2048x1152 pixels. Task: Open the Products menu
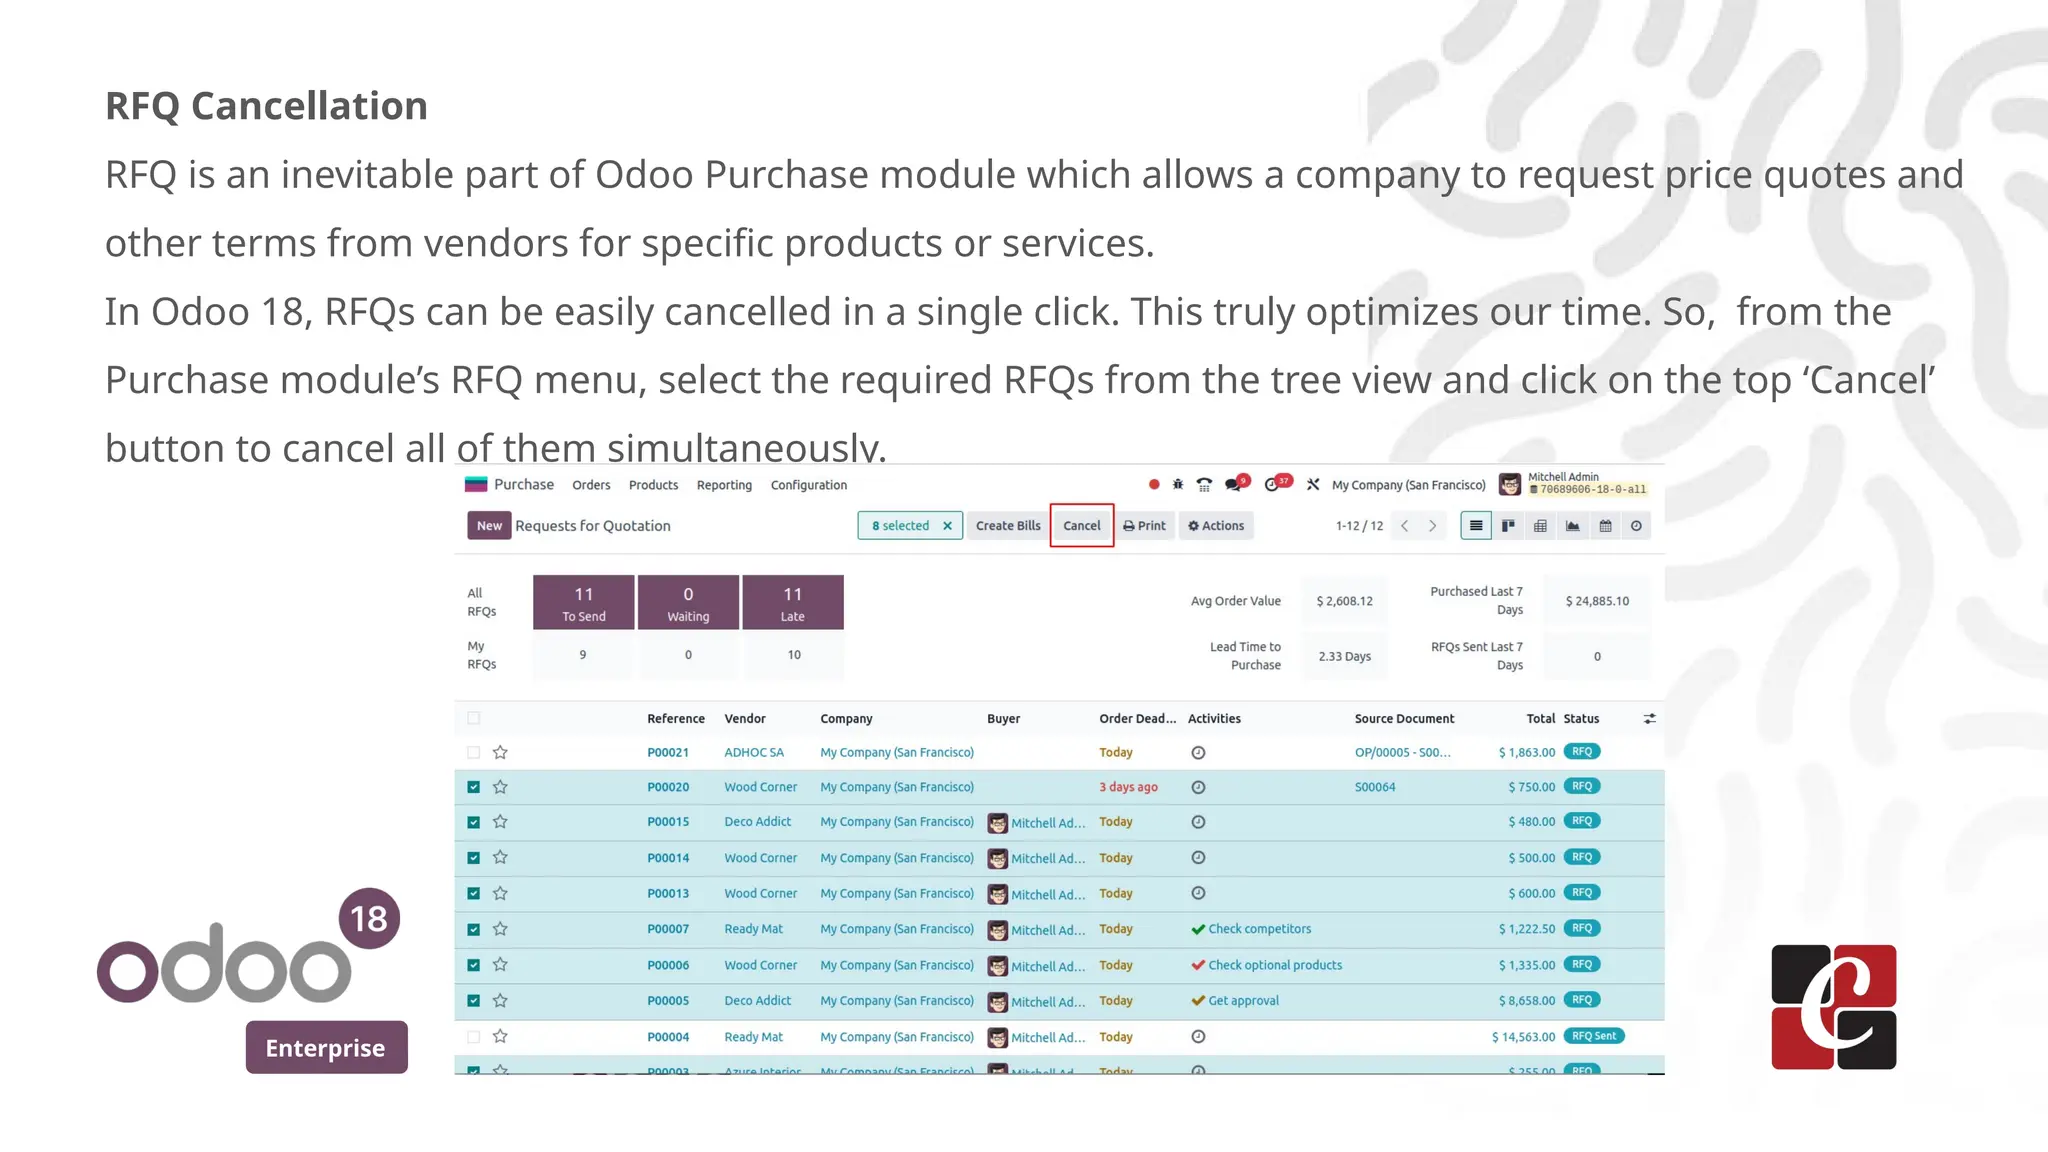(x=653, y=485)
